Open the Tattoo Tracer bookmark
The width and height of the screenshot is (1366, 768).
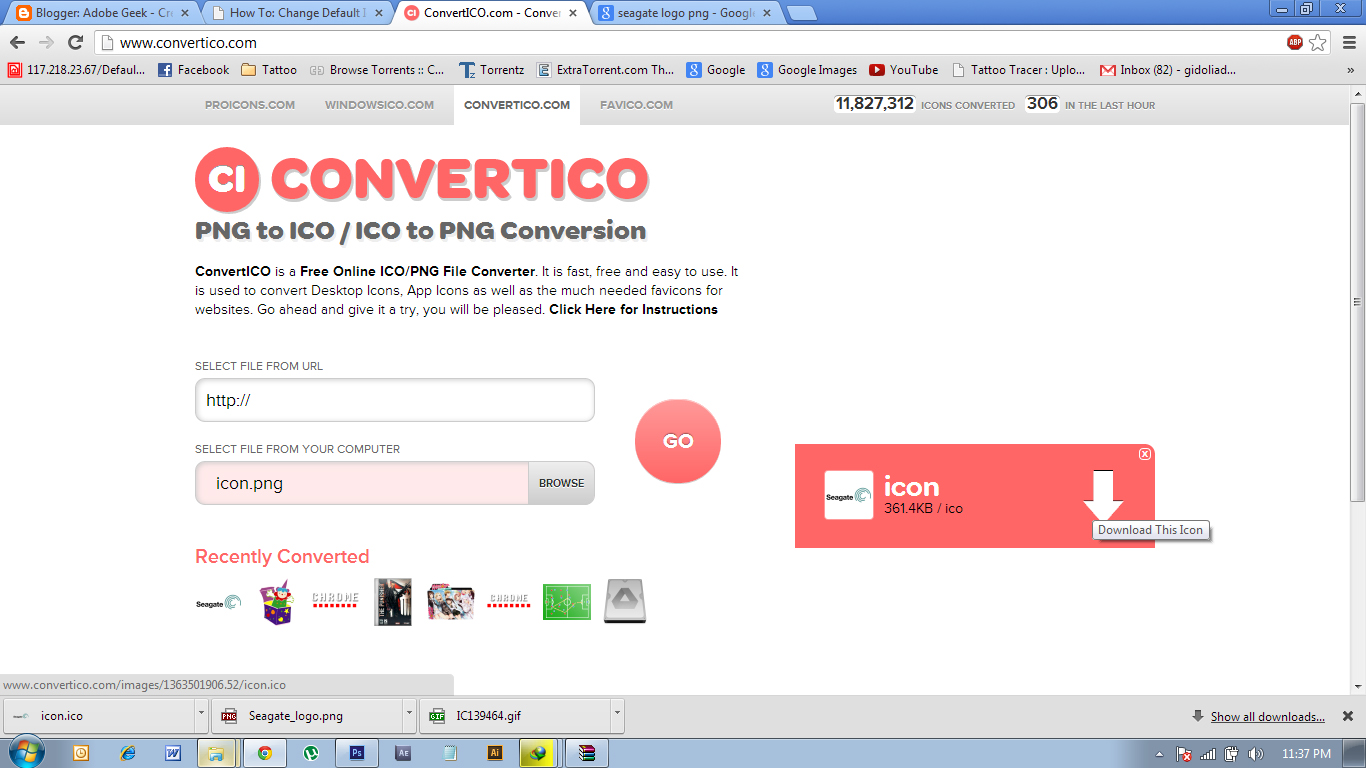pyautogui.click(x=1019, y=70)
